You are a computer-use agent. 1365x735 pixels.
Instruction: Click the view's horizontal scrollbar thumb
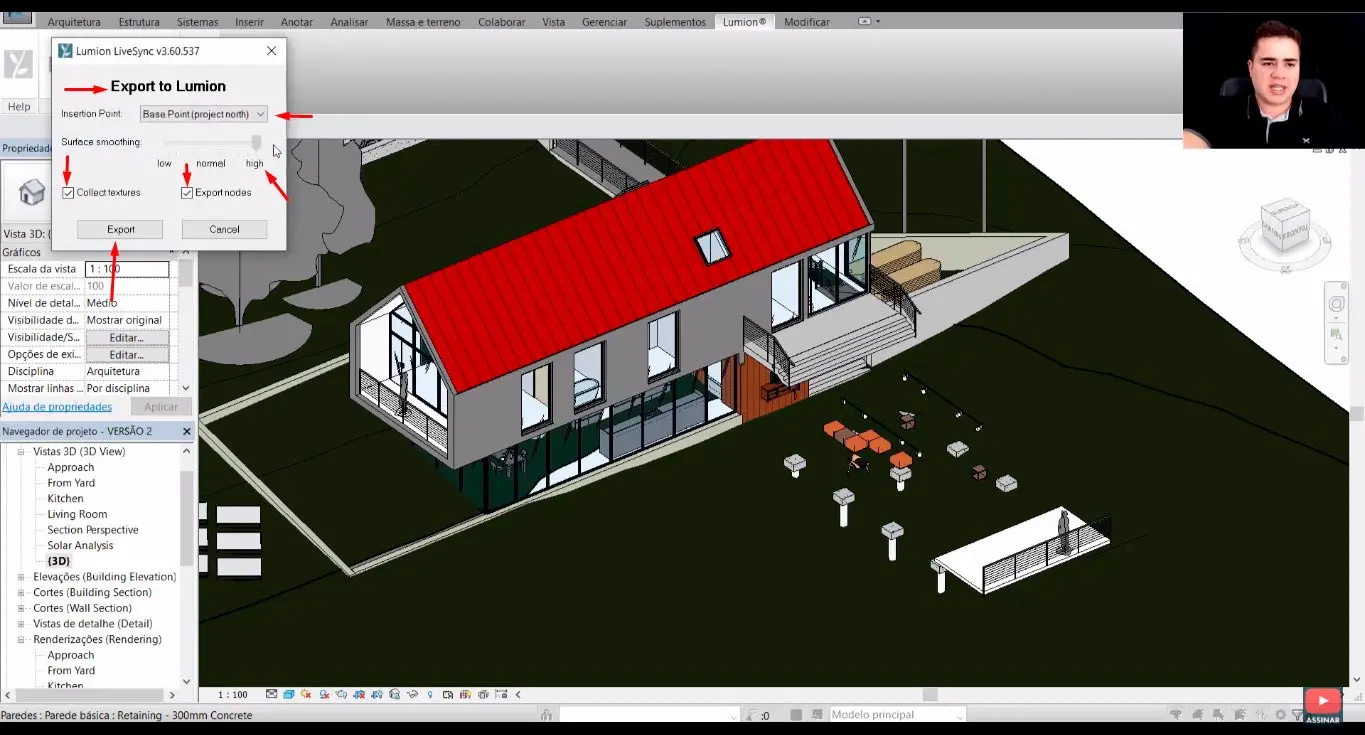(x=930, y=694)
